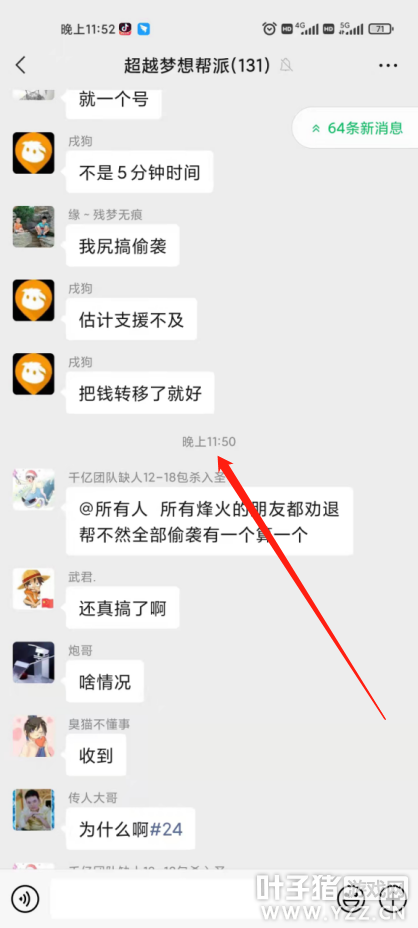Viewport: 418px width, 928px height.
Task: Select the 把钱转移了就好 message bubble
Action: click(x=140, y=393)
